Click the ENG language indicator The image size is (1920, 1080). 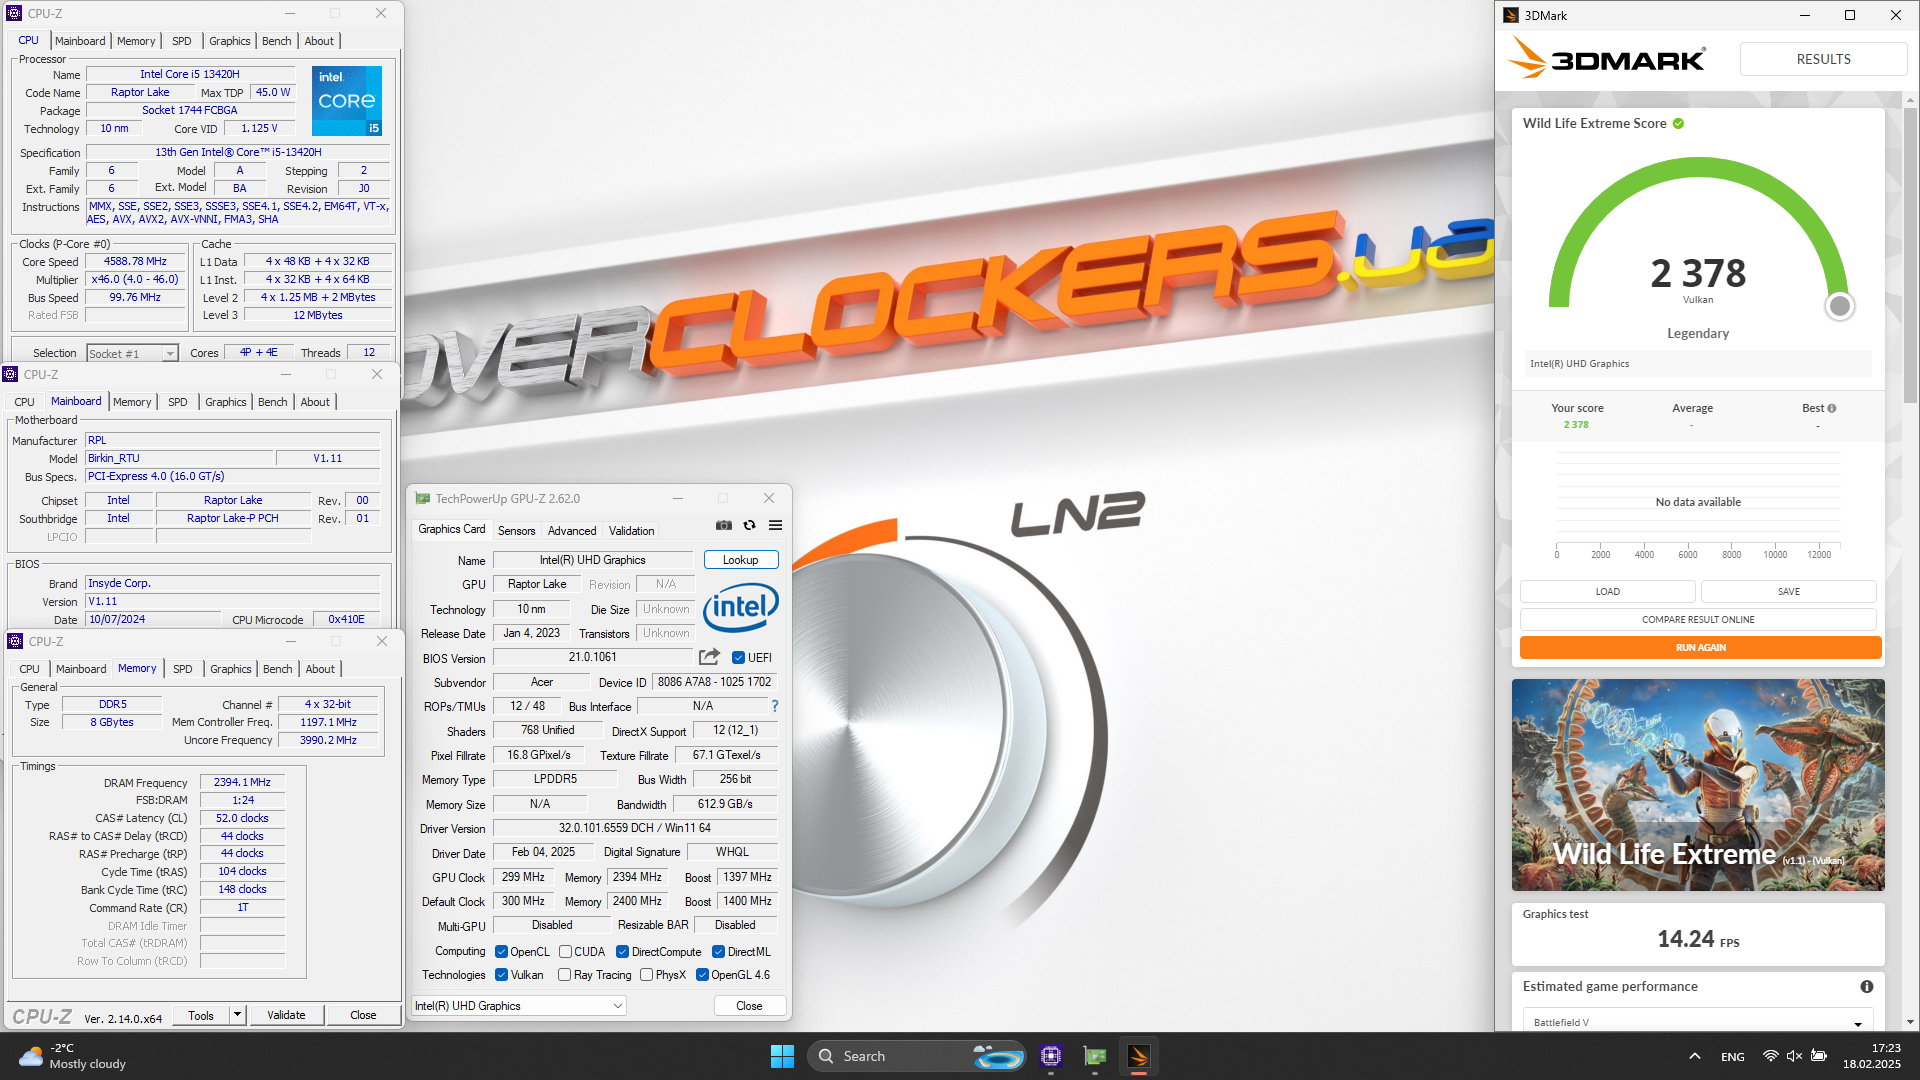[x=1733, y=1056]
